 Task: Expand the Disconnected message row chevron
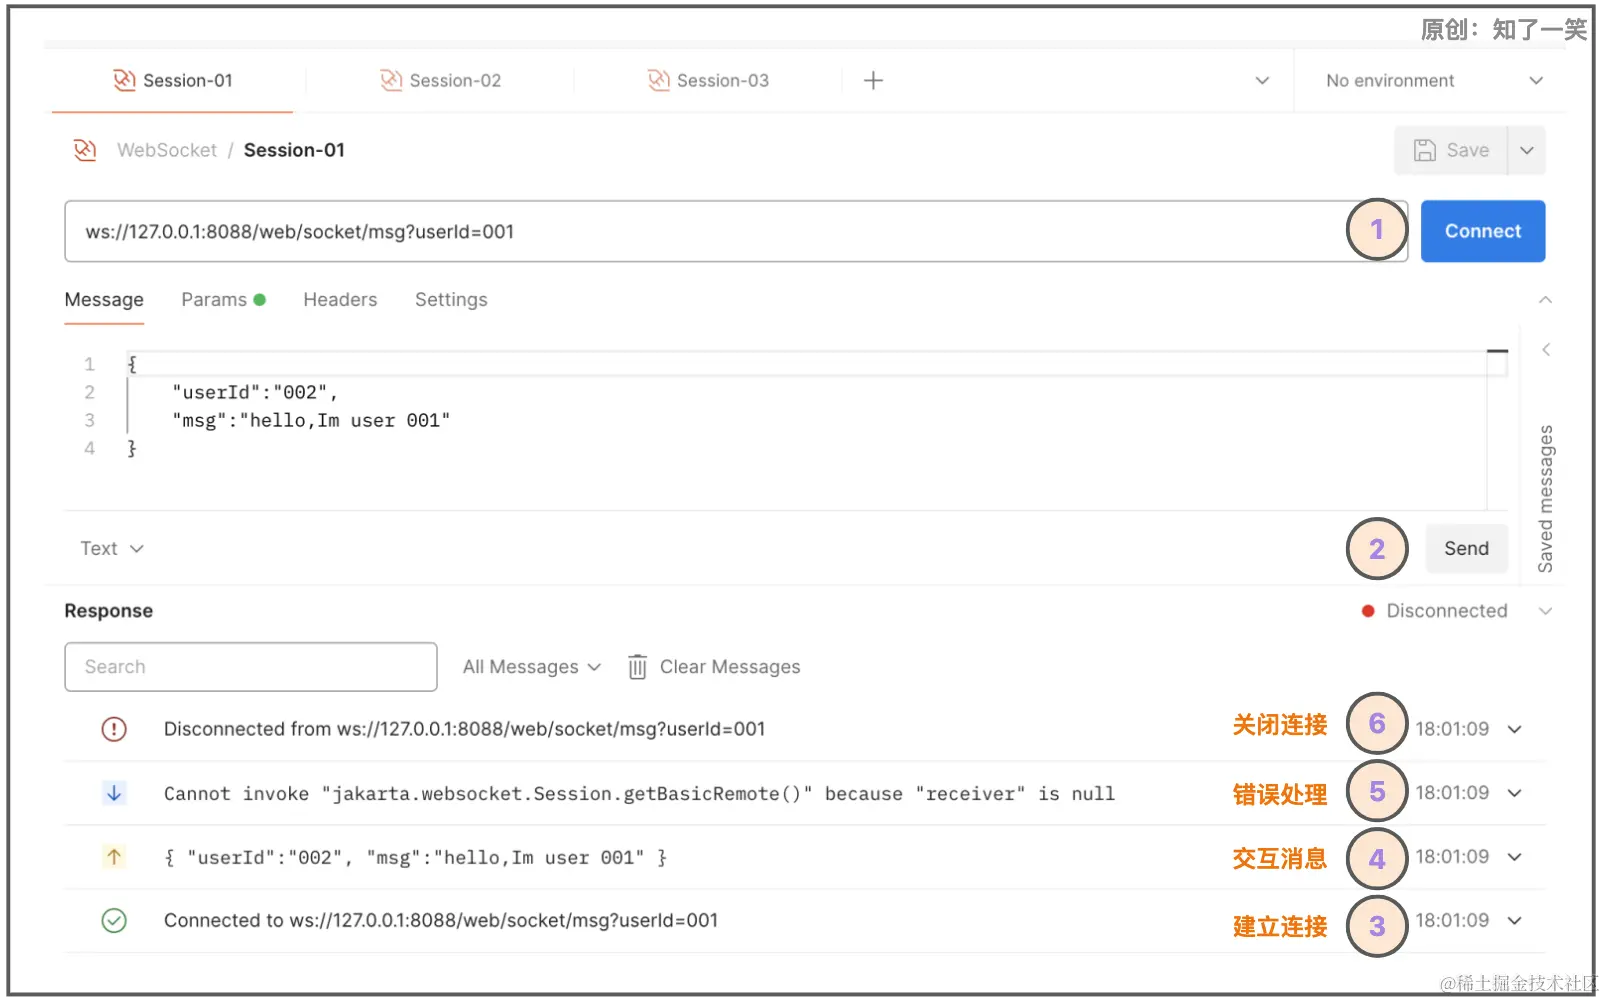click(1515, 729)
